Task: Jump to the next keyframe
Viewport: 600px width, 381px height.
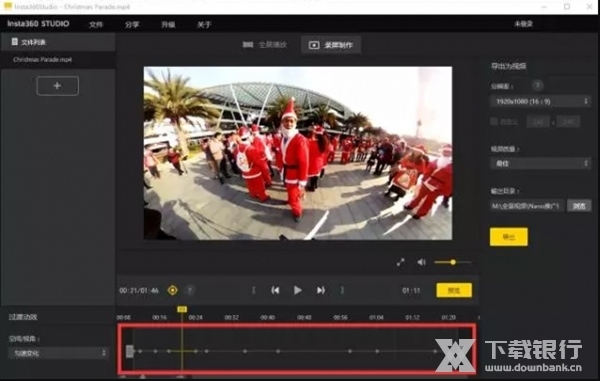Action: point(321,290)
